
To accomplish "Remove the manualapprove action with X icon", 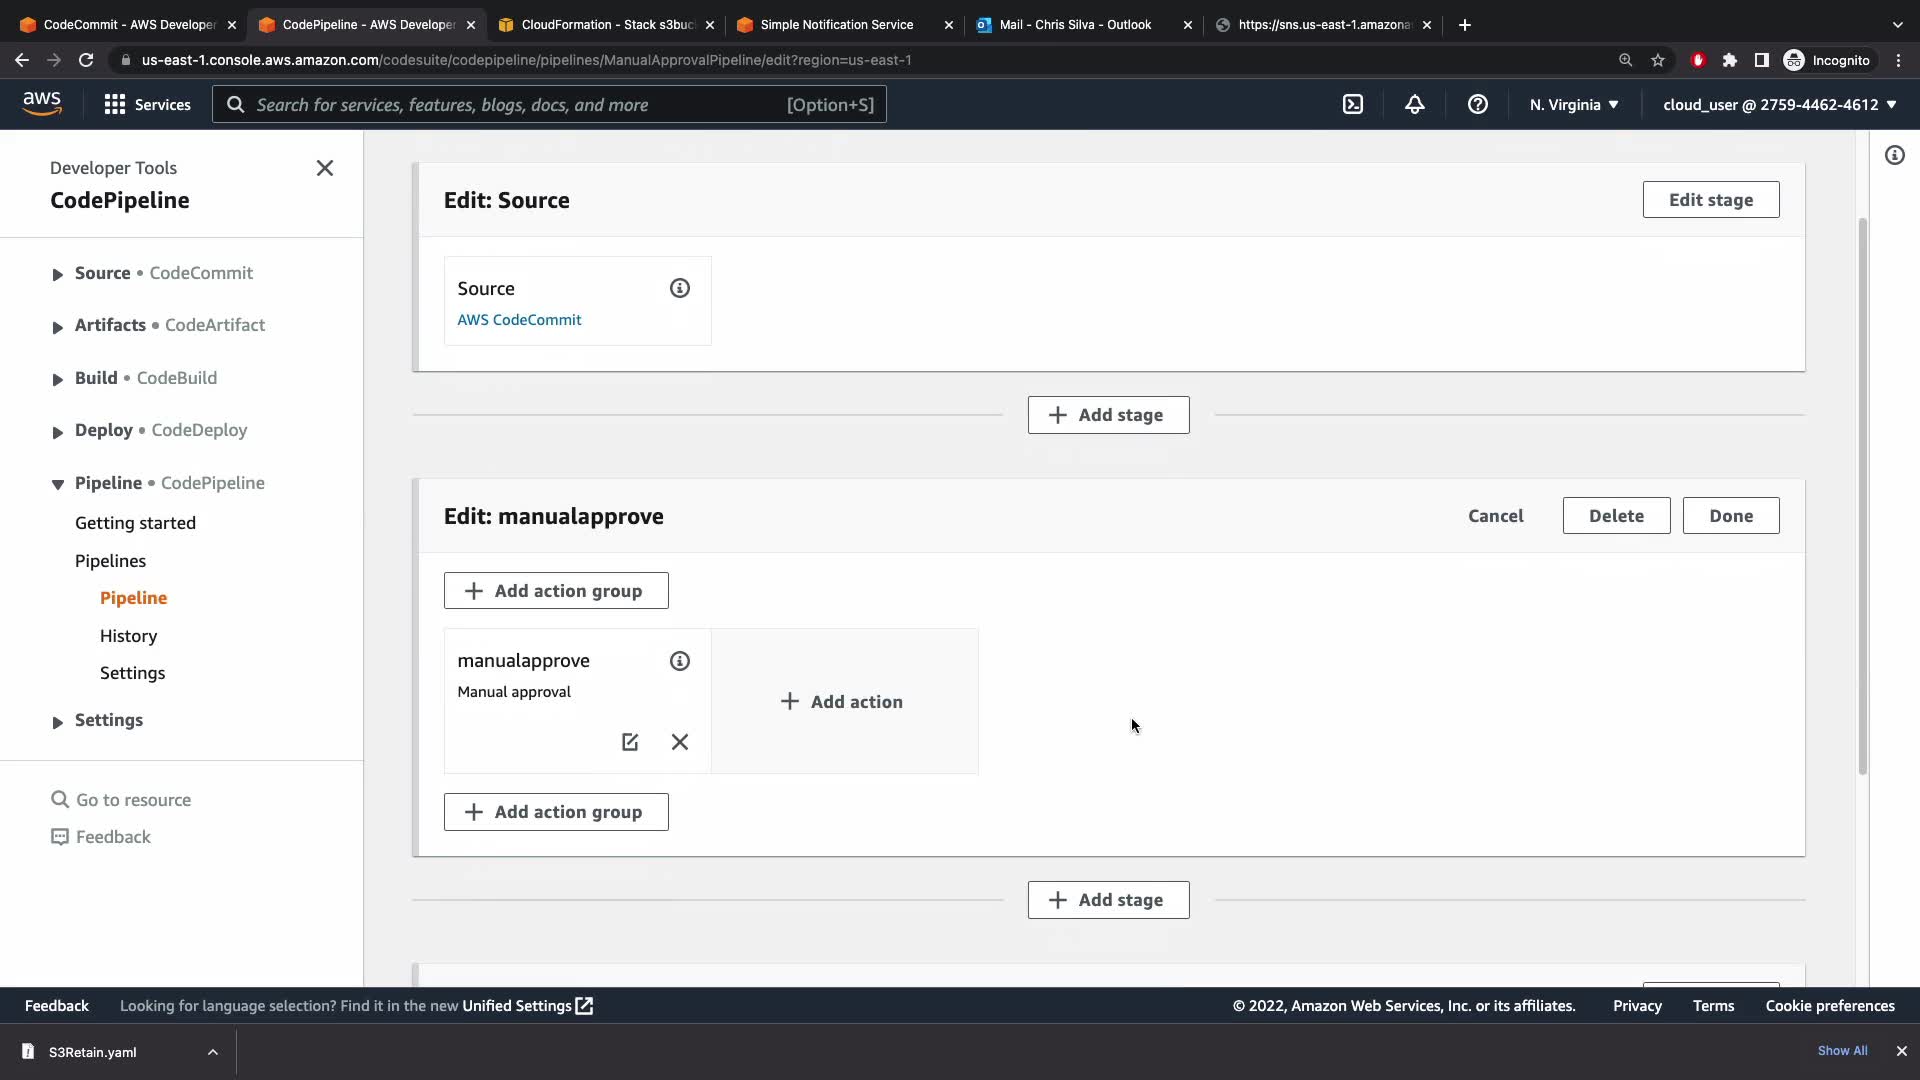I will [x=680, y=742].
